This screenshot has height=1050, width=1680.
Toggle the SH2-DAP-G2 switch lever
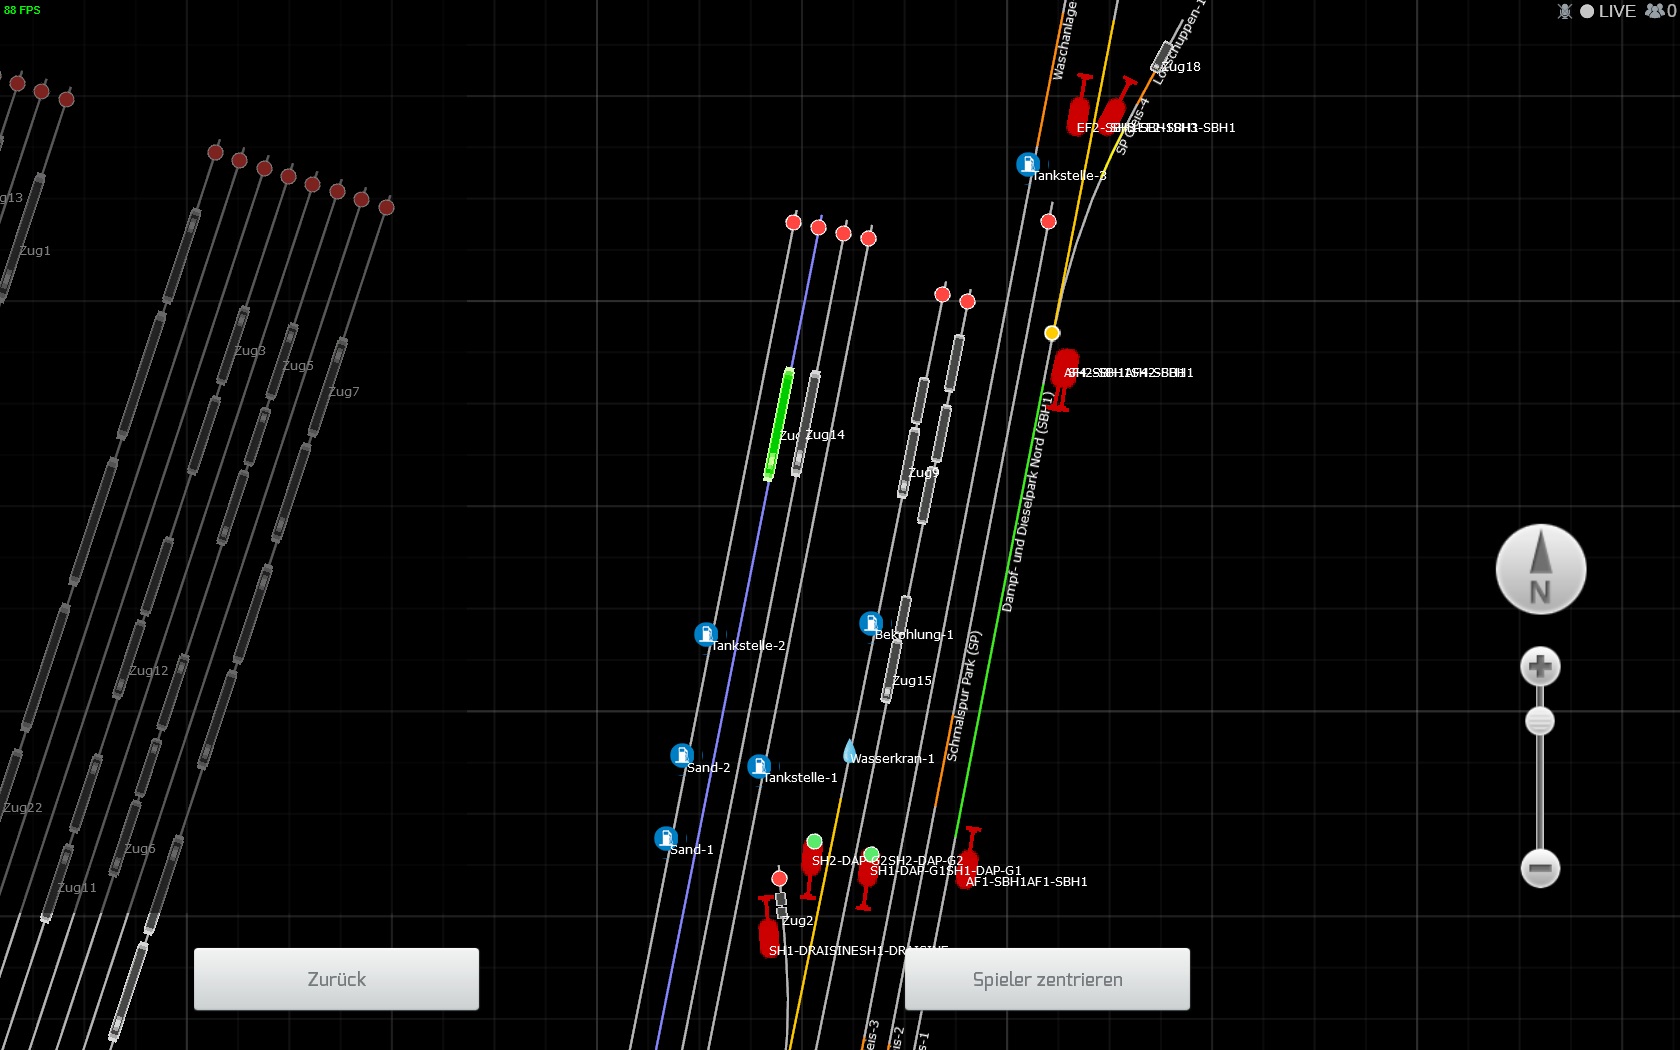(811, 869)
